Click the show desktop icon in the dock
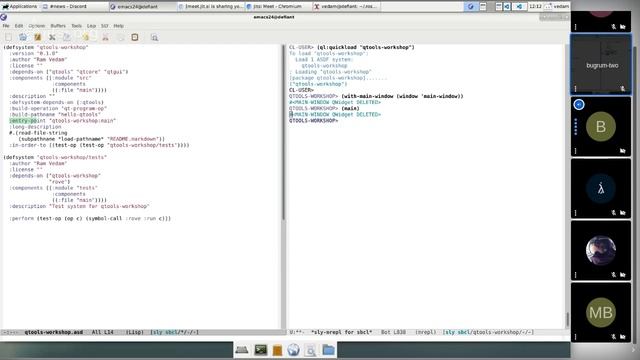The width and height of the screenshot is (640, 360). (242, 350)
